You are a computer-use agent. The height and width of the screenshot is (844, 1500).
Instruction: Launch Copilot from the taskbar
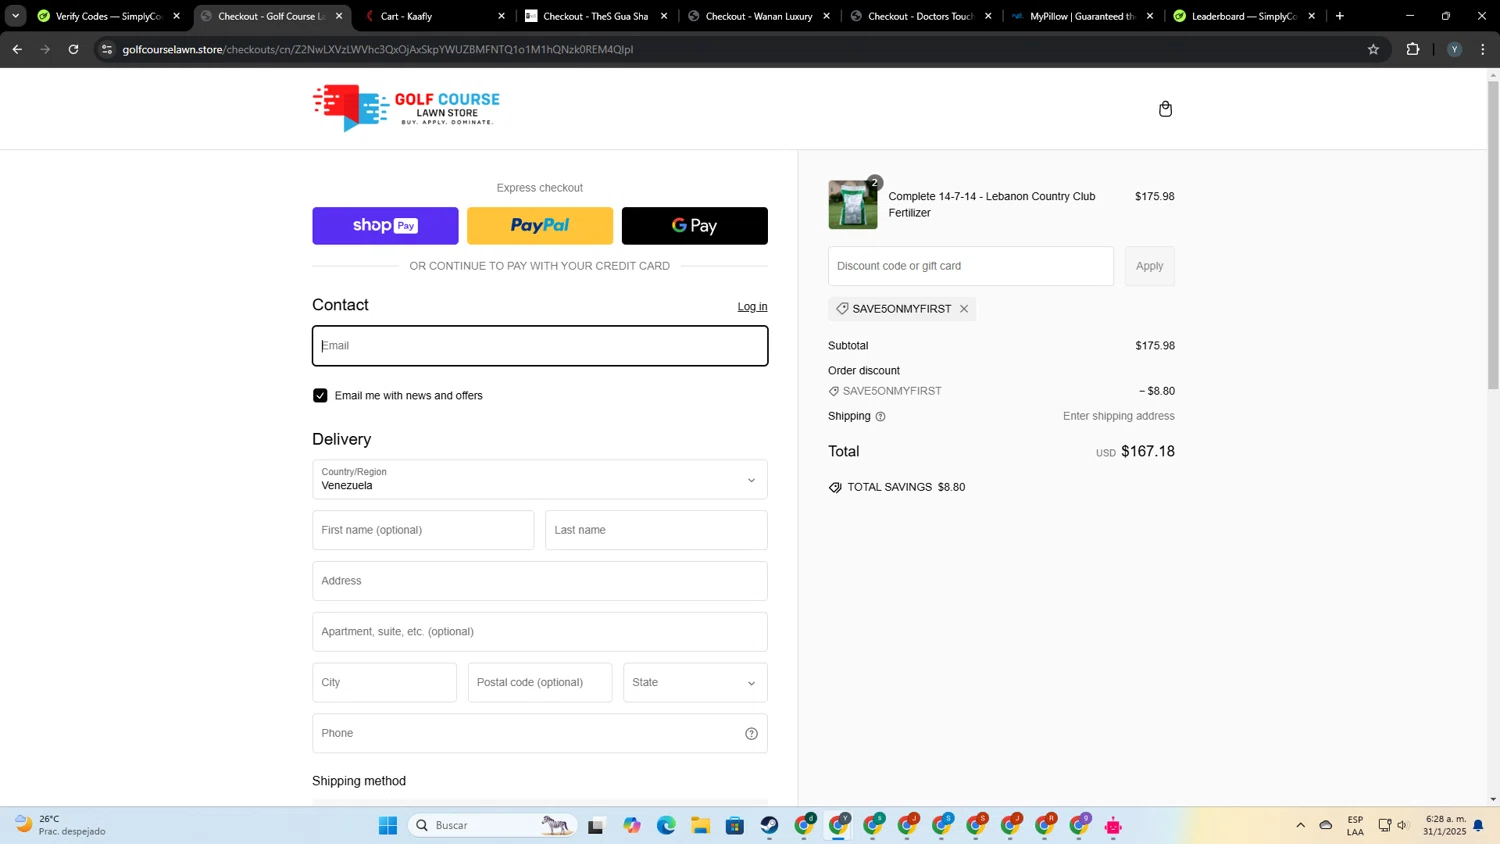point(632,826)
